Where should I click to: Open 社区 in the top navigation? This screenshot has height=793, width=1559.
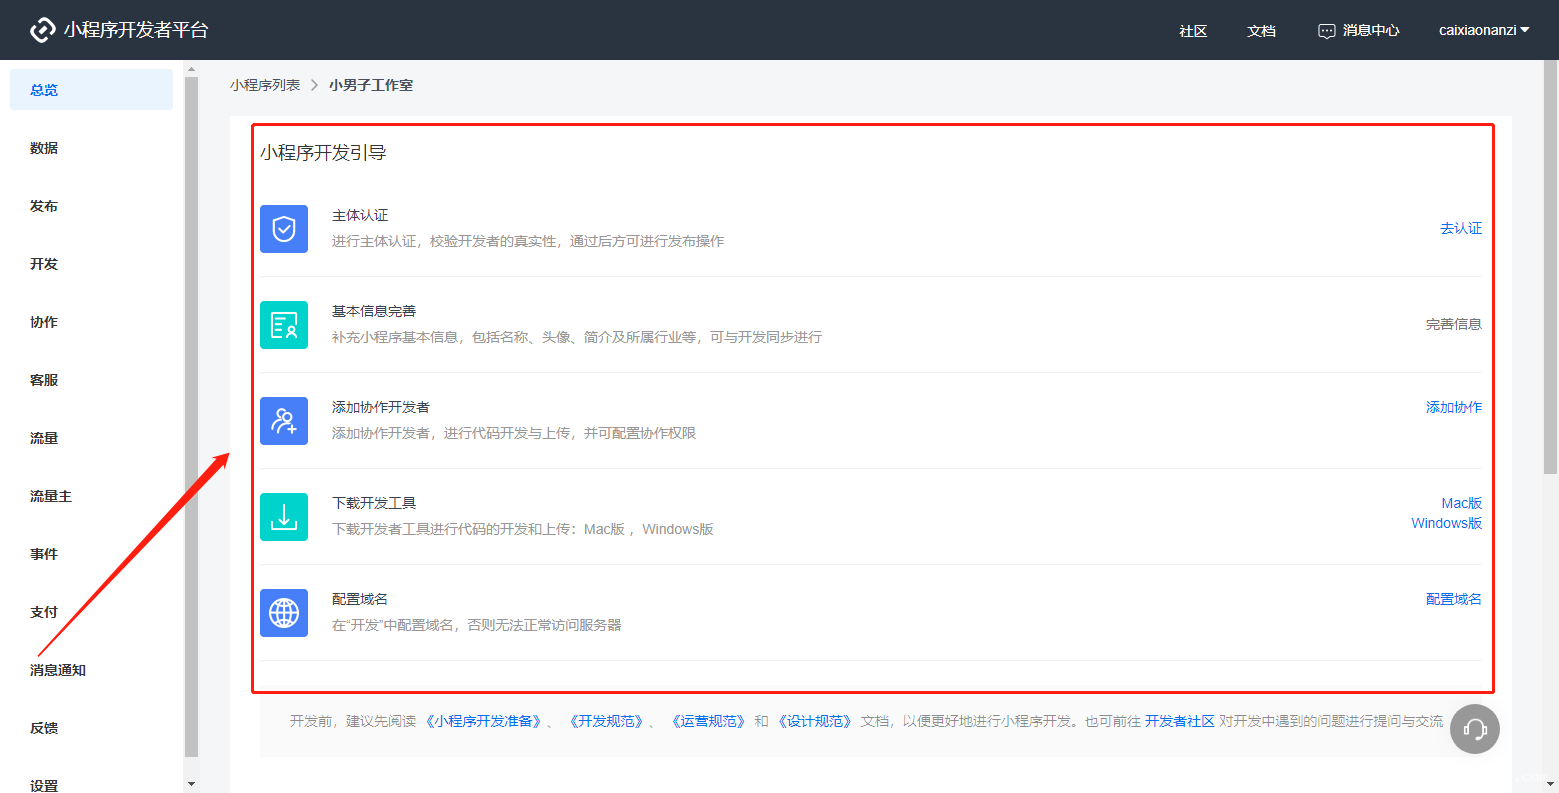coord(1192,31)
